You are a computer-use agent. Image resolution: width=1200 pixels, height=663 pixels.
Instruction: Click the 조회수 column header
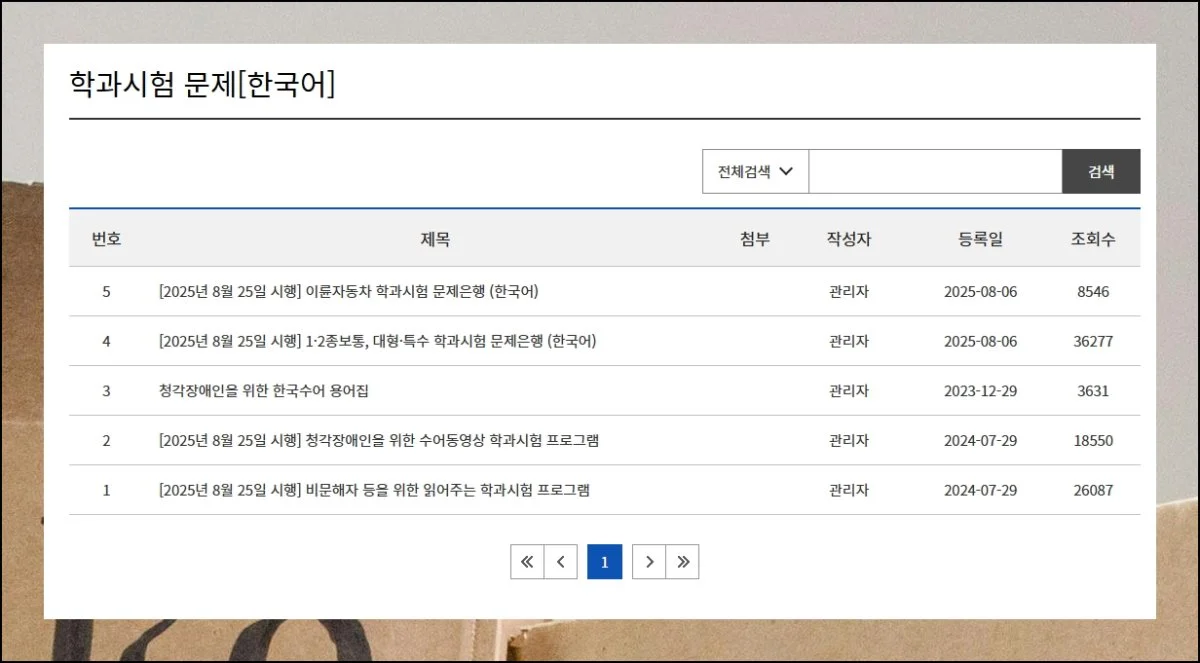point(1093,239)
